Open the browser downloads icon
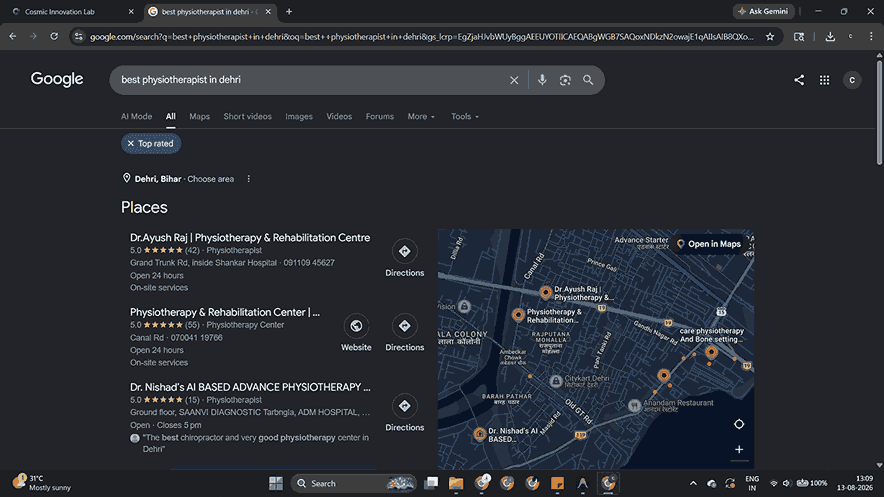The height and width of the screenshot is (497, 884). [830, 37]
